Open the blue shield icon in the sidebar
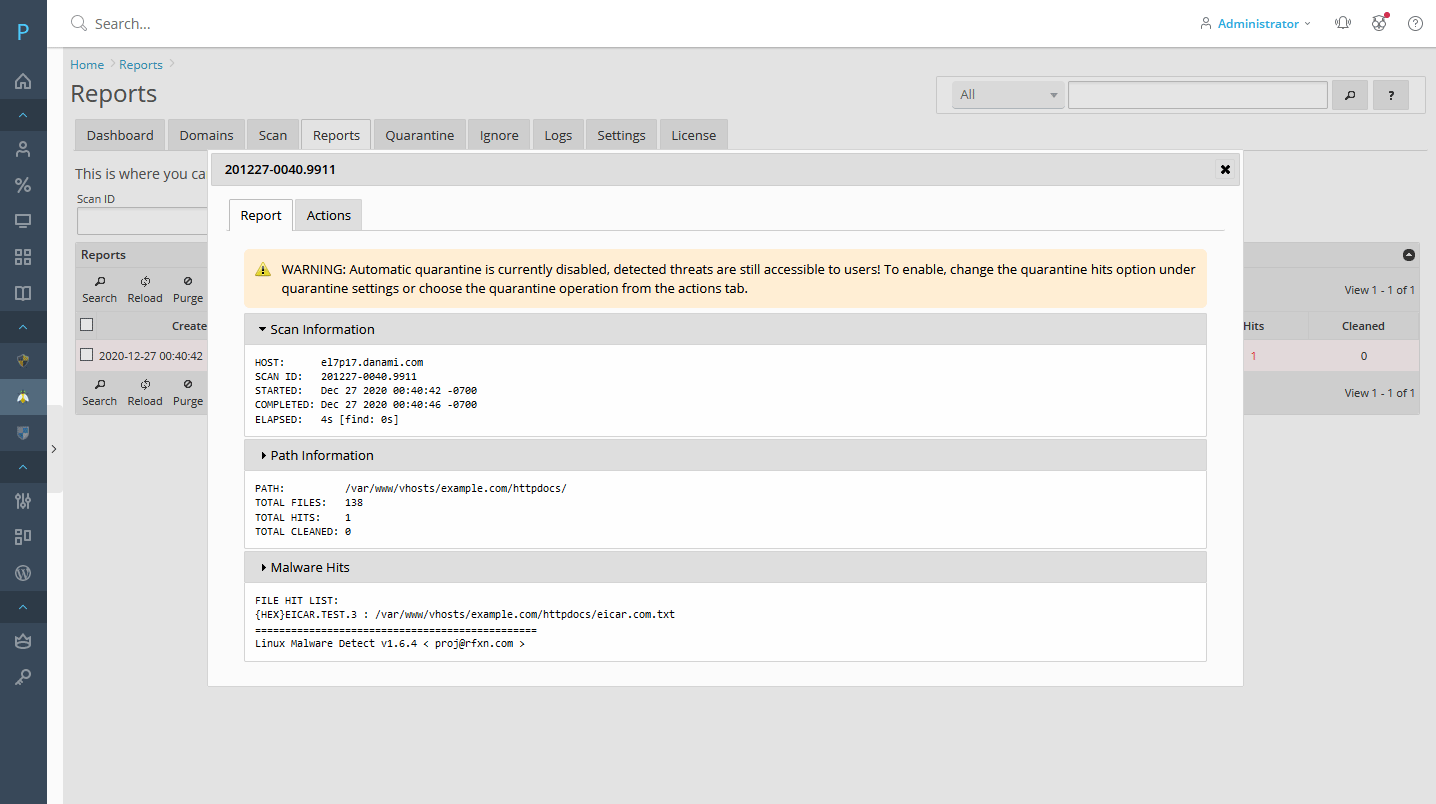This screenshot has height=804, width=1436. 23,433
